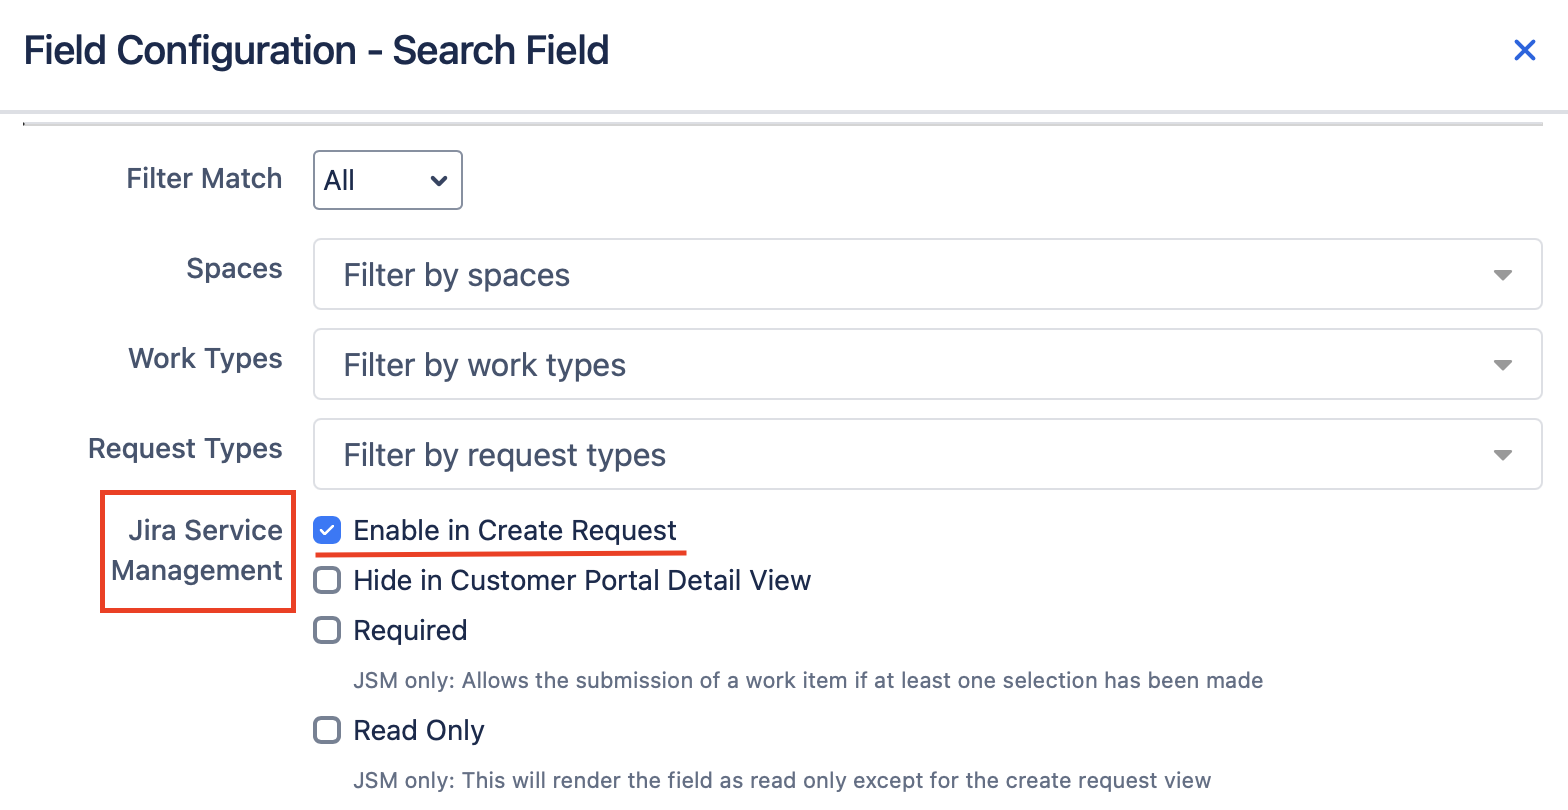Uncheck the Enable in Create Request checkbox
1568x810 pixels.
click(x=328, y=530)
